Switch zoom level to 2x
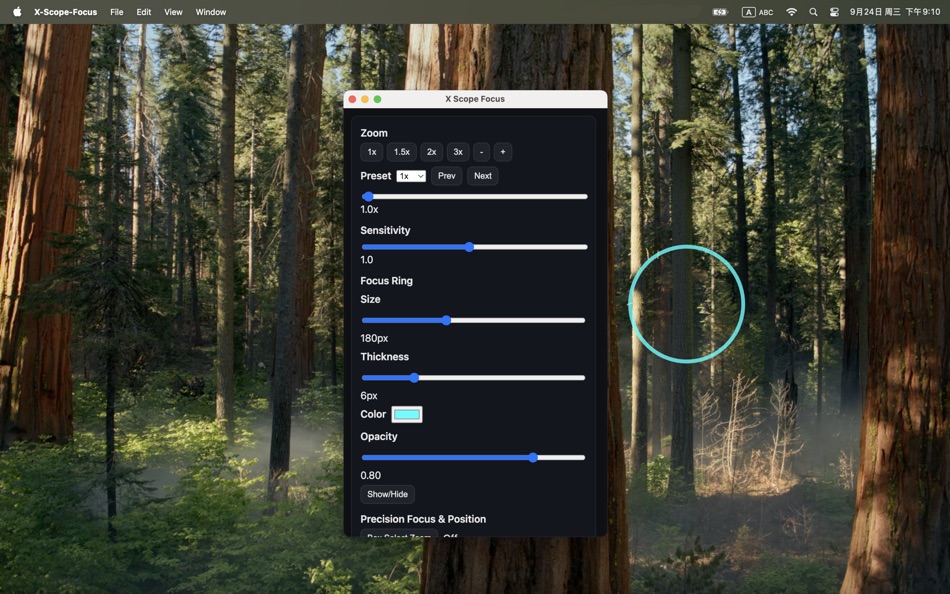The height and width of the screenshot is (594, 950). click(x=431, y=151)
